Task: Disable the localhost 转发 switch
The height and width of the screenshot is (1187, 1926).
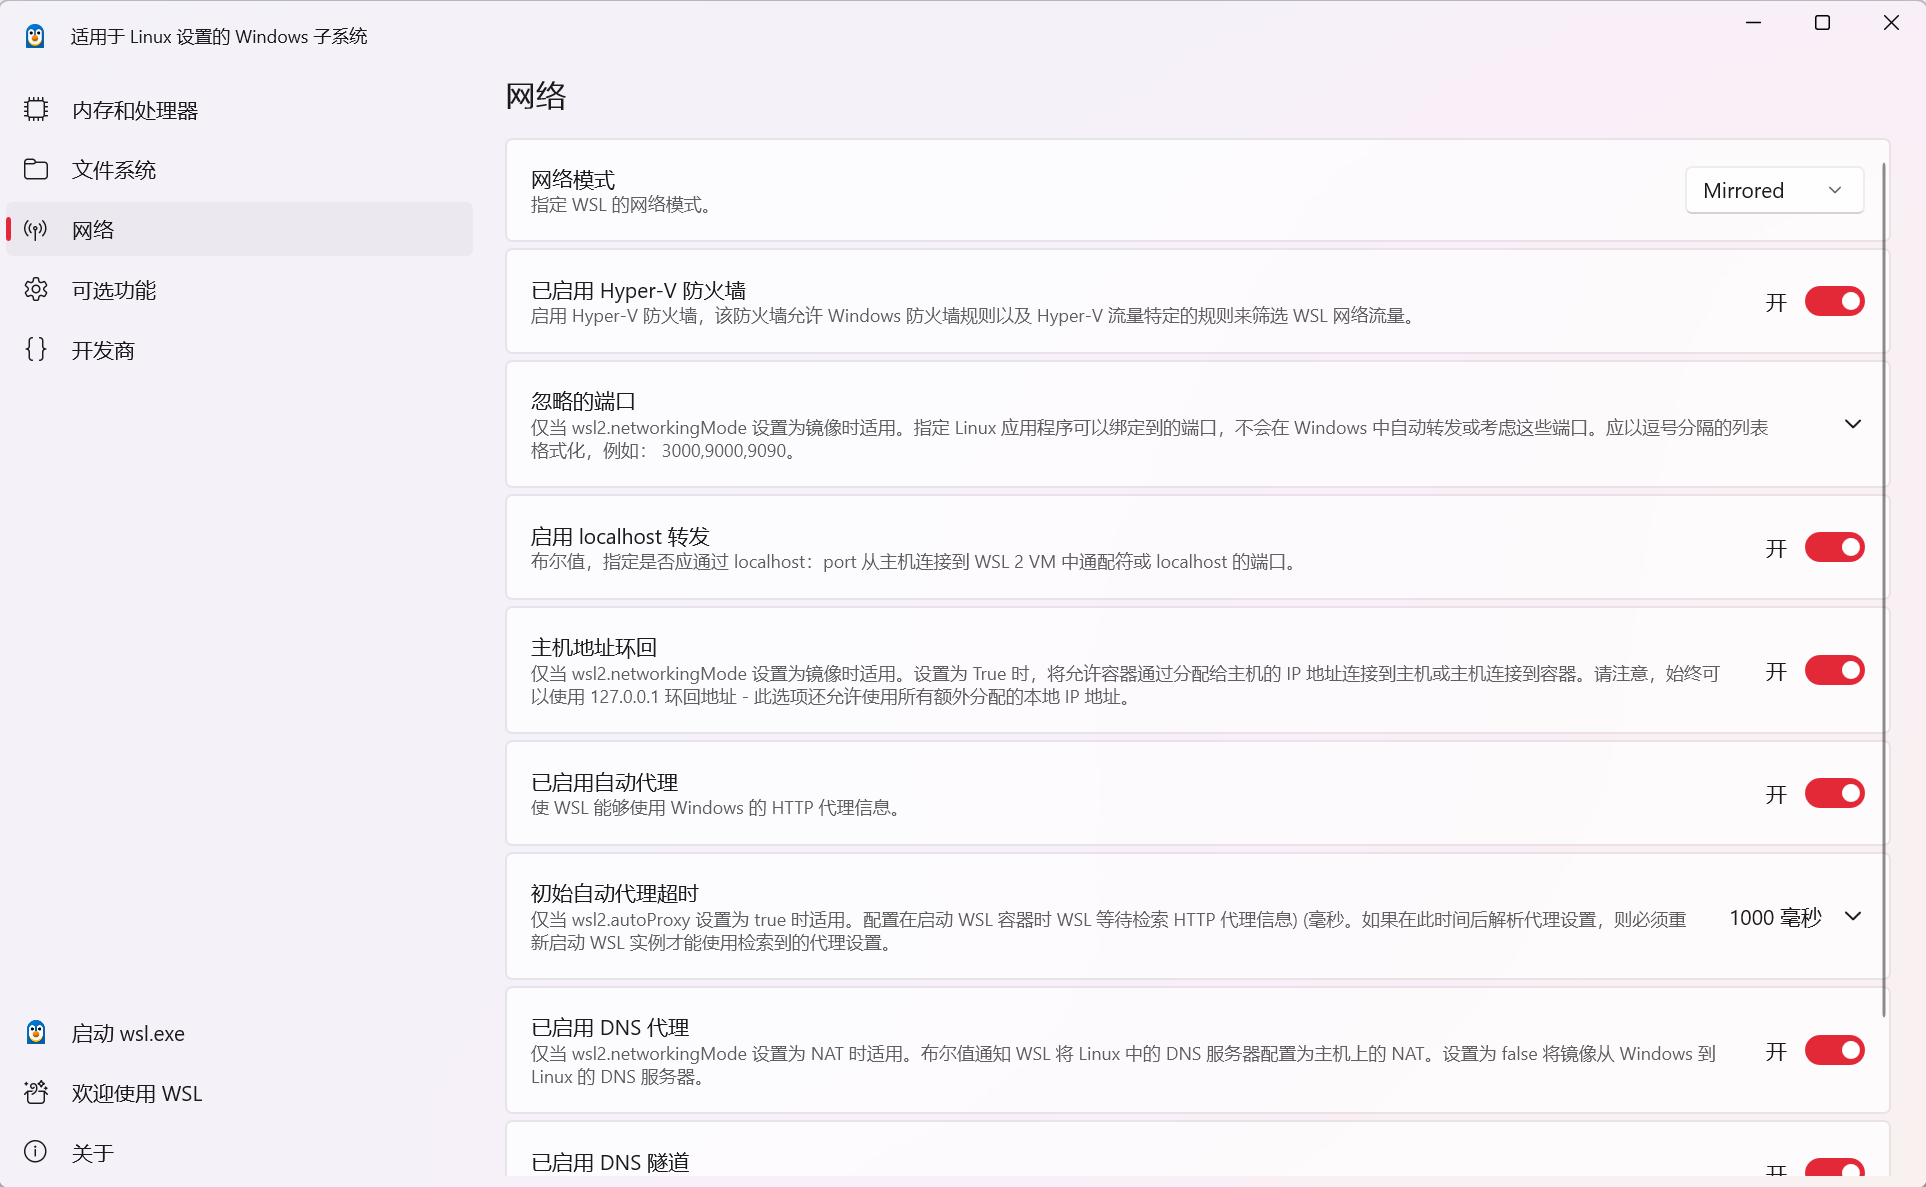Action: (1834, 548)
